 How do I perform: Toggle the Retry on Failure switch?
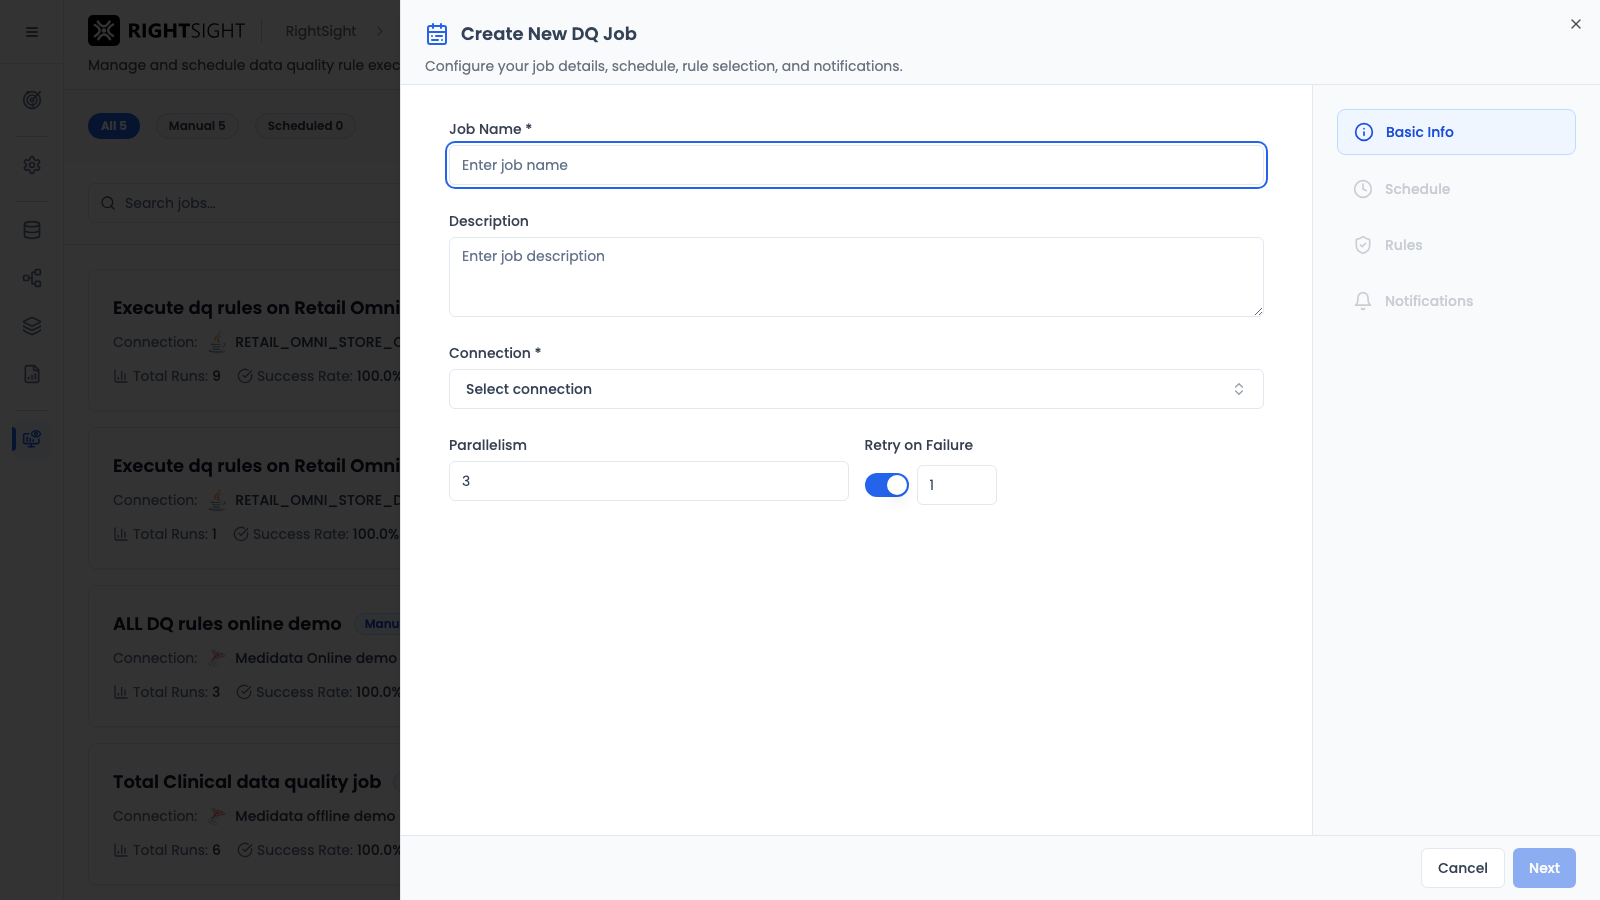pyautogui.click(x=887, y=485)
